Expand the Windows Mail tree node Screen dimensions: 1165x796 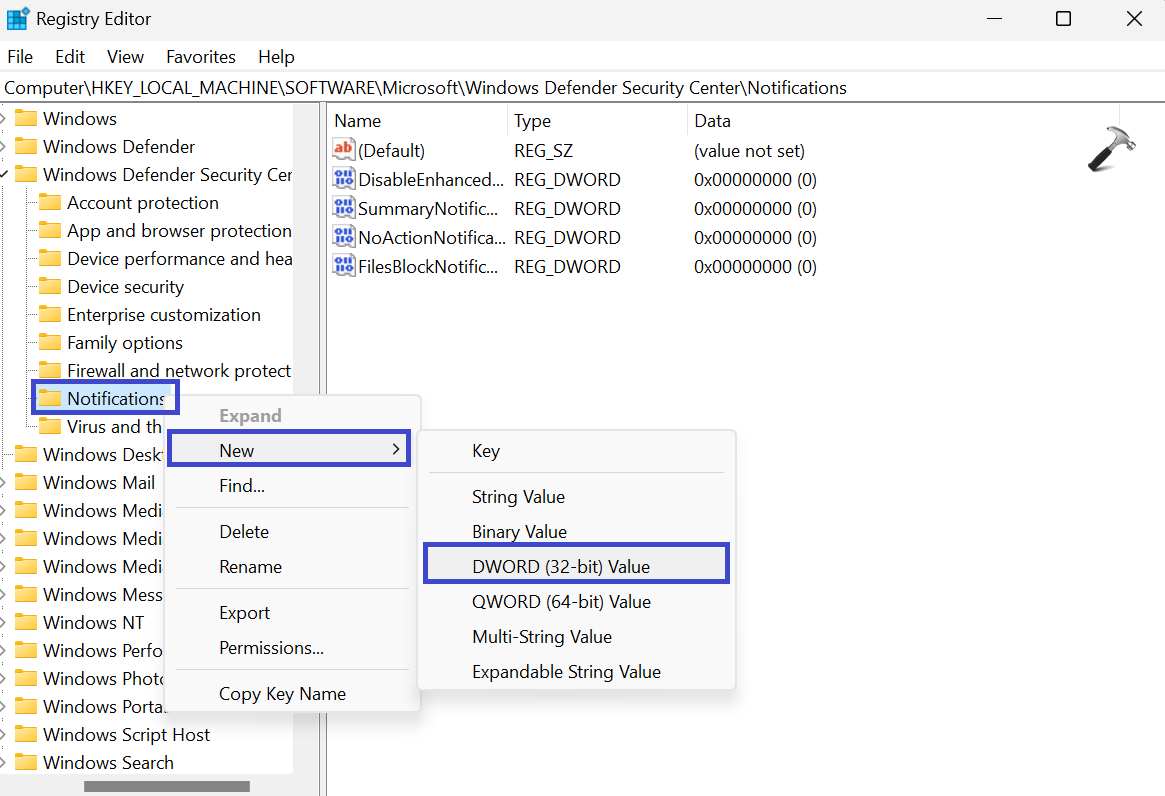click(5, 483)
